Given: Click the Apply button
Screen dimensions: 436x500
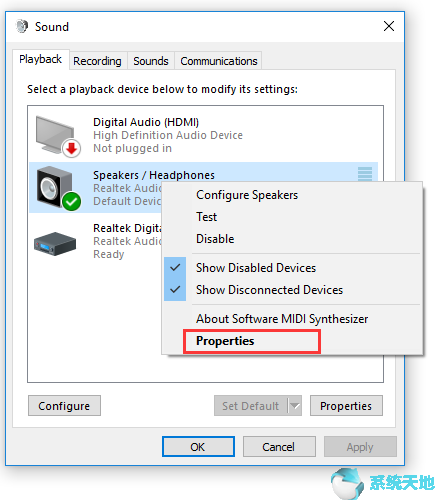Looking at the screenshot, I should [x=360, y=447].
